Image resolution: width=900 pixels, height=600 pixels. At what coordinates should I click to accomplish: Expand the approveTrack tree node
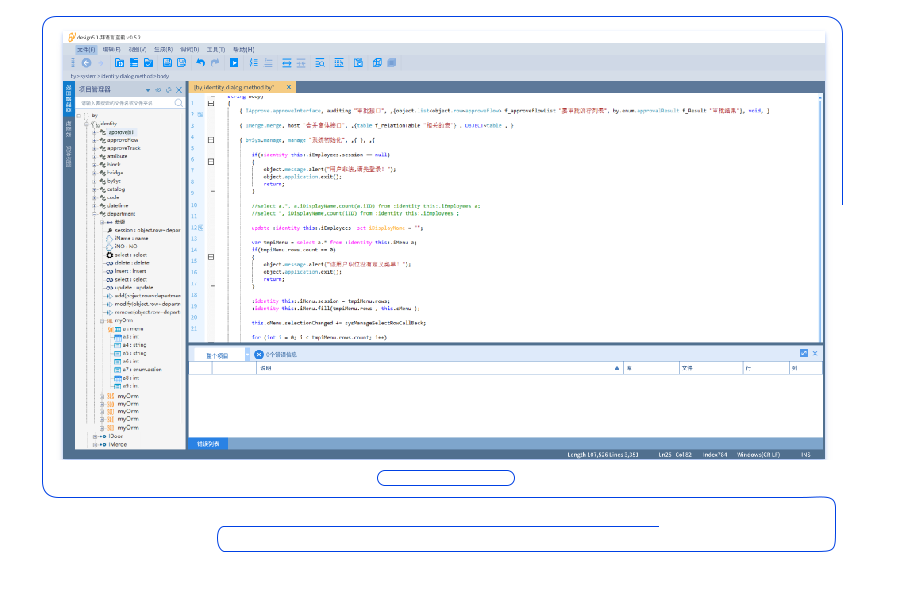pyautogui.click(x=95, y=148)
